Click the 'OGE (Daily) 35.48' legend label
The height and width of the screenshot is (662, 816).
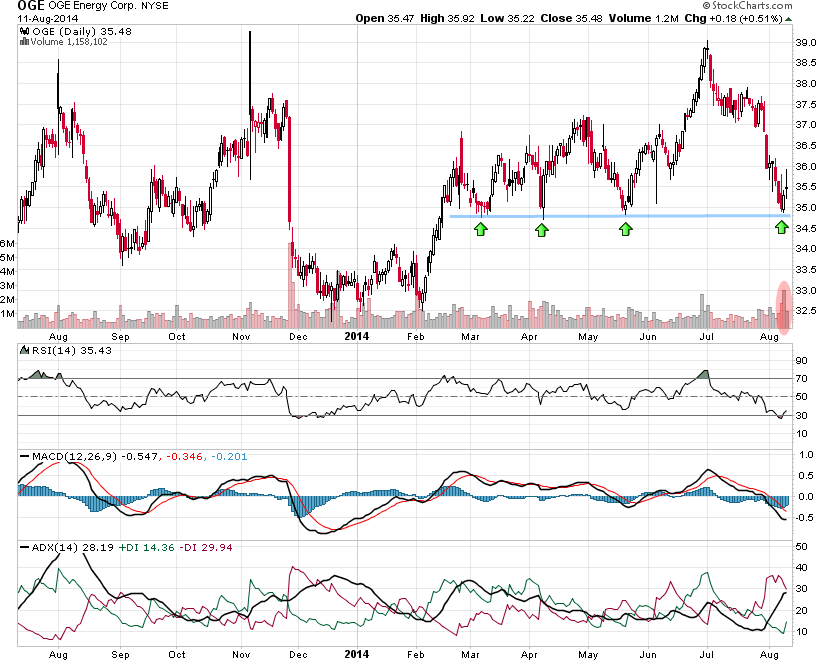(82, 31)
